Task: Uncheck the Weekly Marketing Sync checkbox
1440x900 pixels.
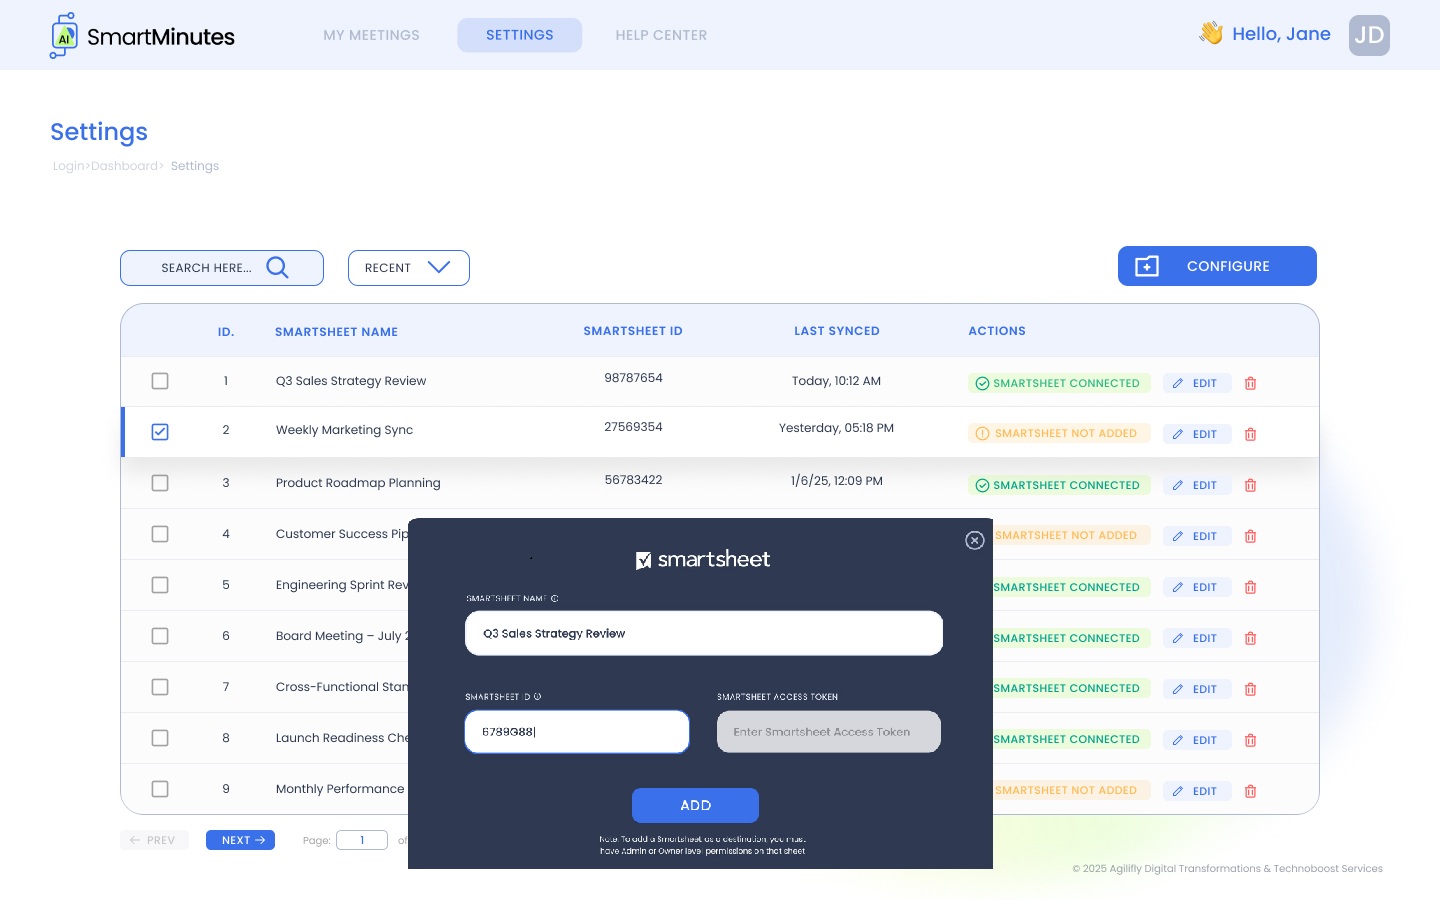Action: 160,432
